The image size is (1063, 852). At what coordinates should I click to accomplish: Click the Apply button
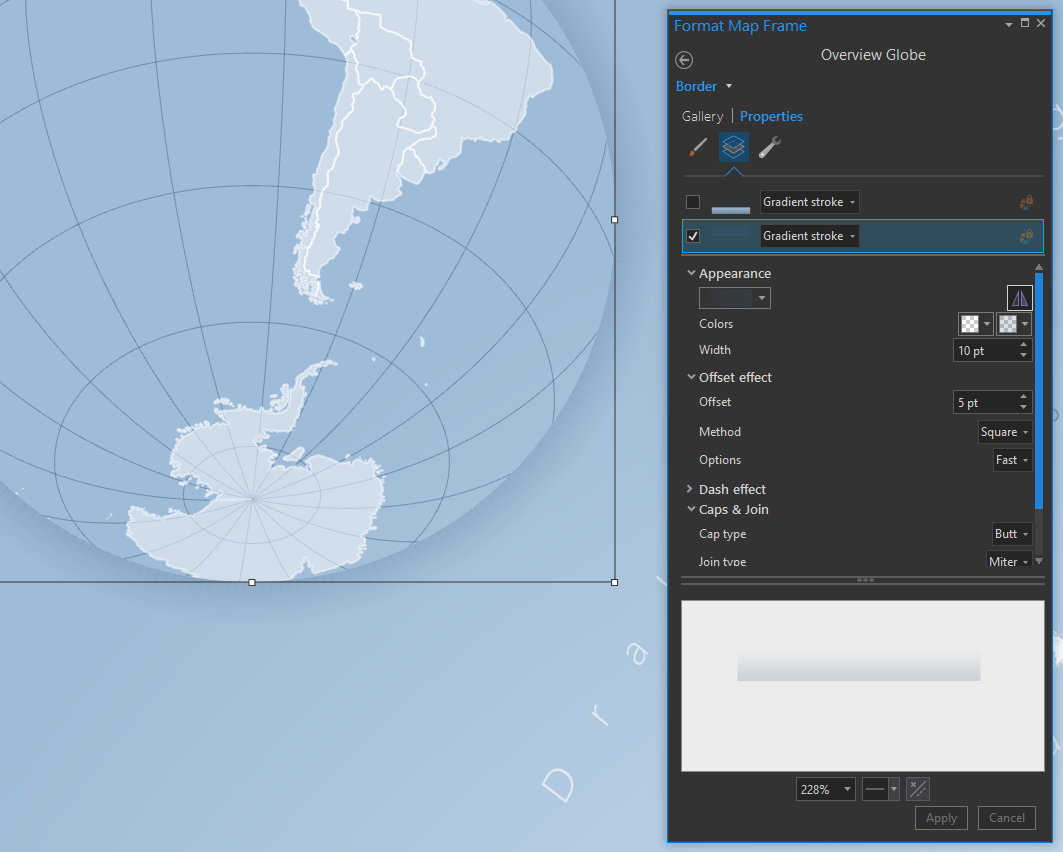(x=941, y=818)
